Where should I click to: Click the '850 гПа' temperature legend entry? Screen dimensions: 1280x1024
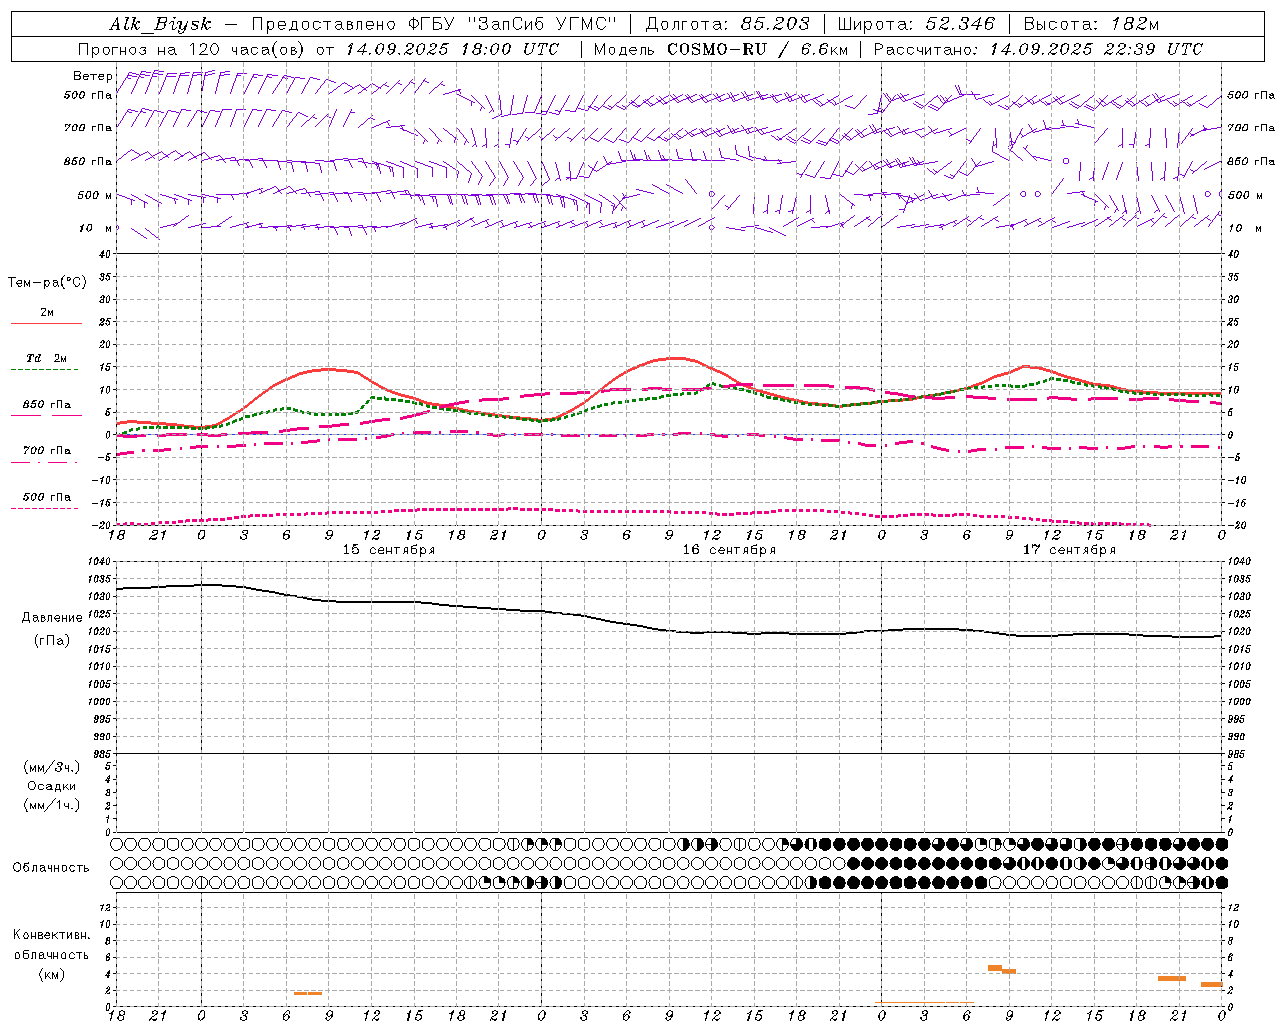coord(47,405)
